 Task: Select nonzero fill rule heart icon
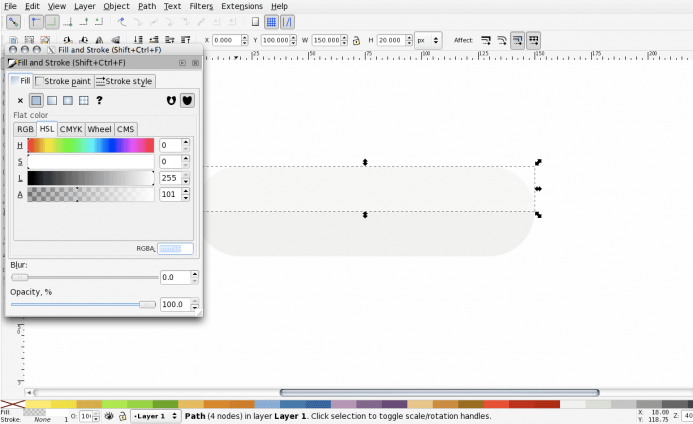tap(187, 101)
